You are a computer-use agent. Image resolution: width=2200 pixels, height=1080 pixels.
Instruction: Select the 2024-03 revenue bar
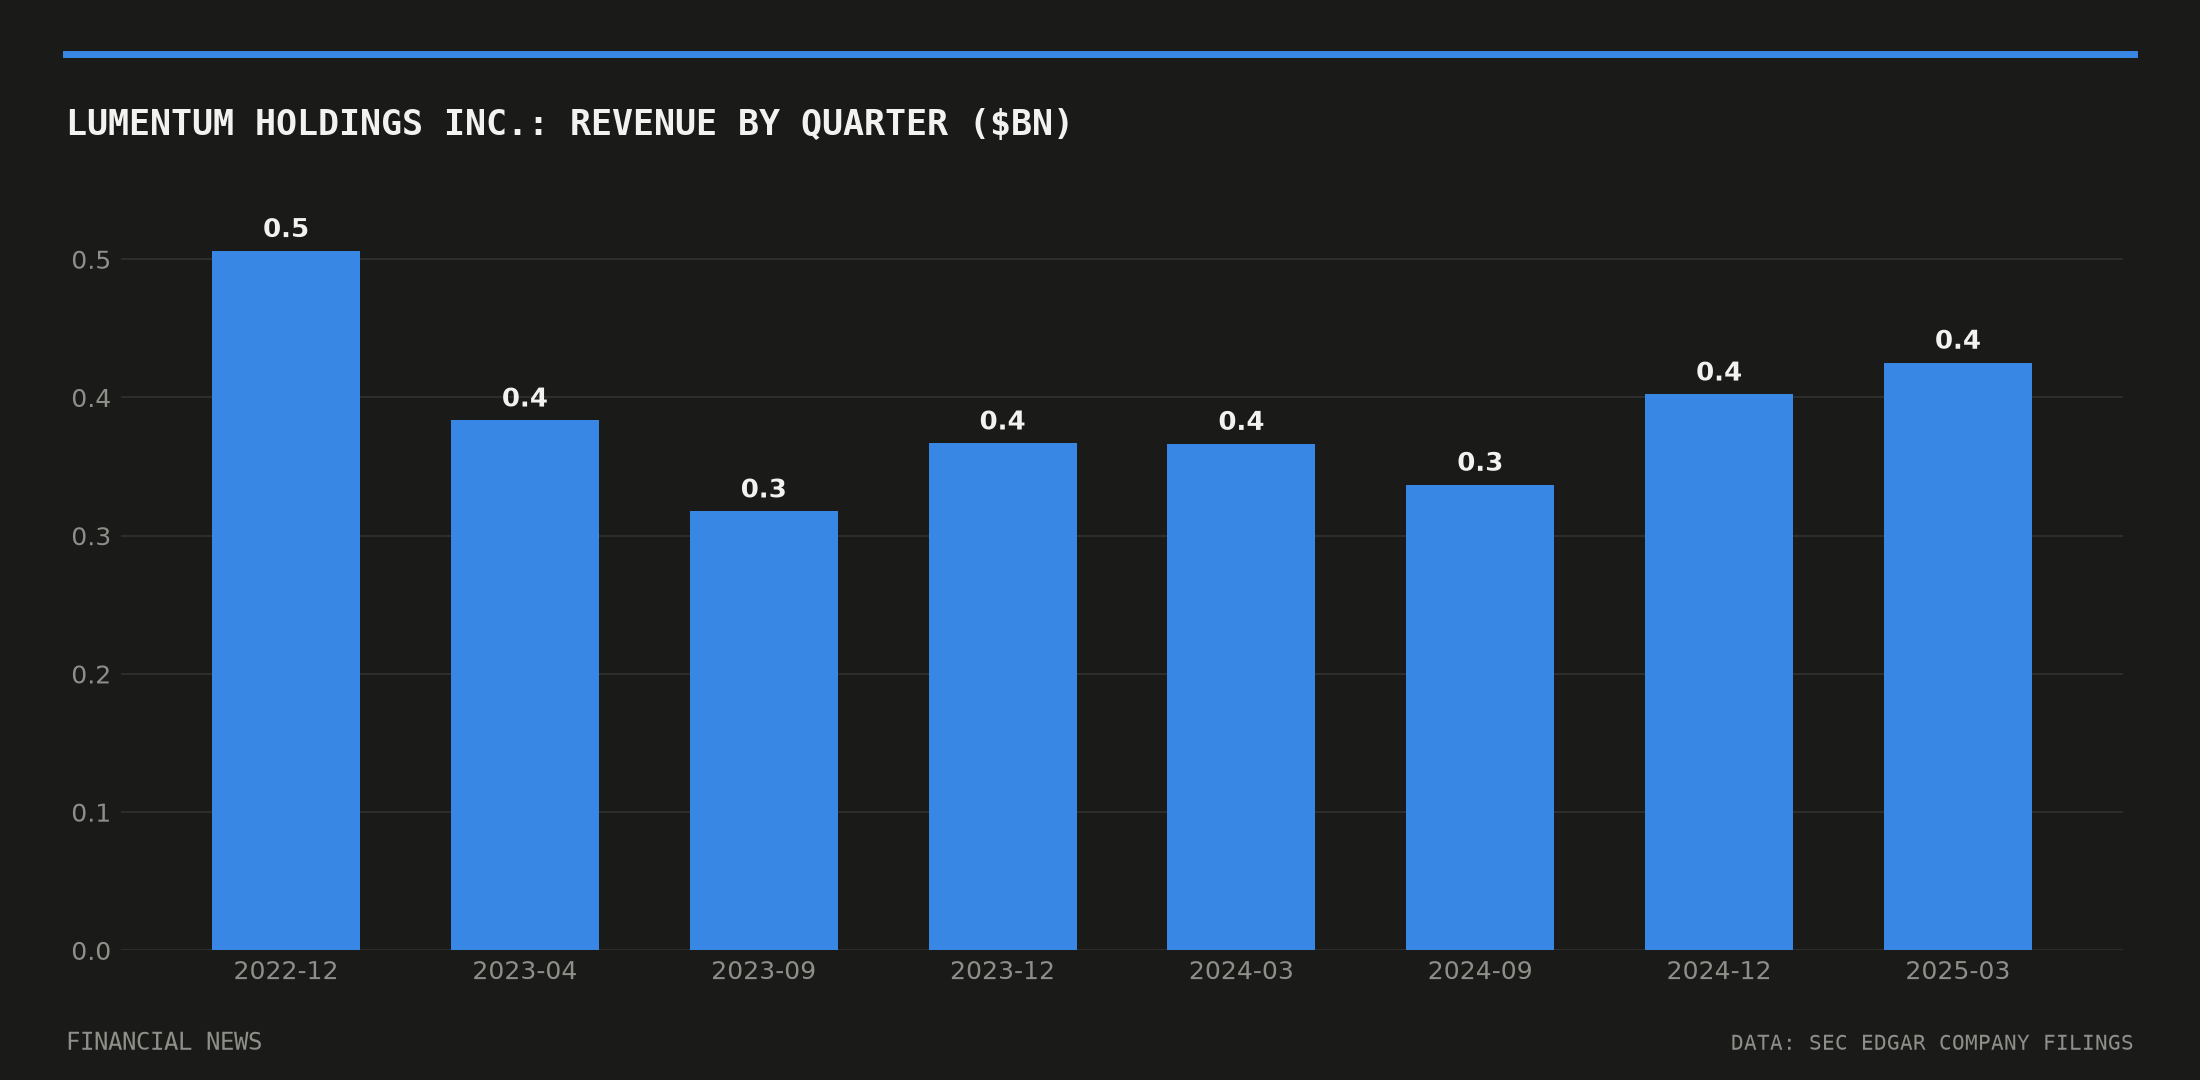[x=1241, y=697]
